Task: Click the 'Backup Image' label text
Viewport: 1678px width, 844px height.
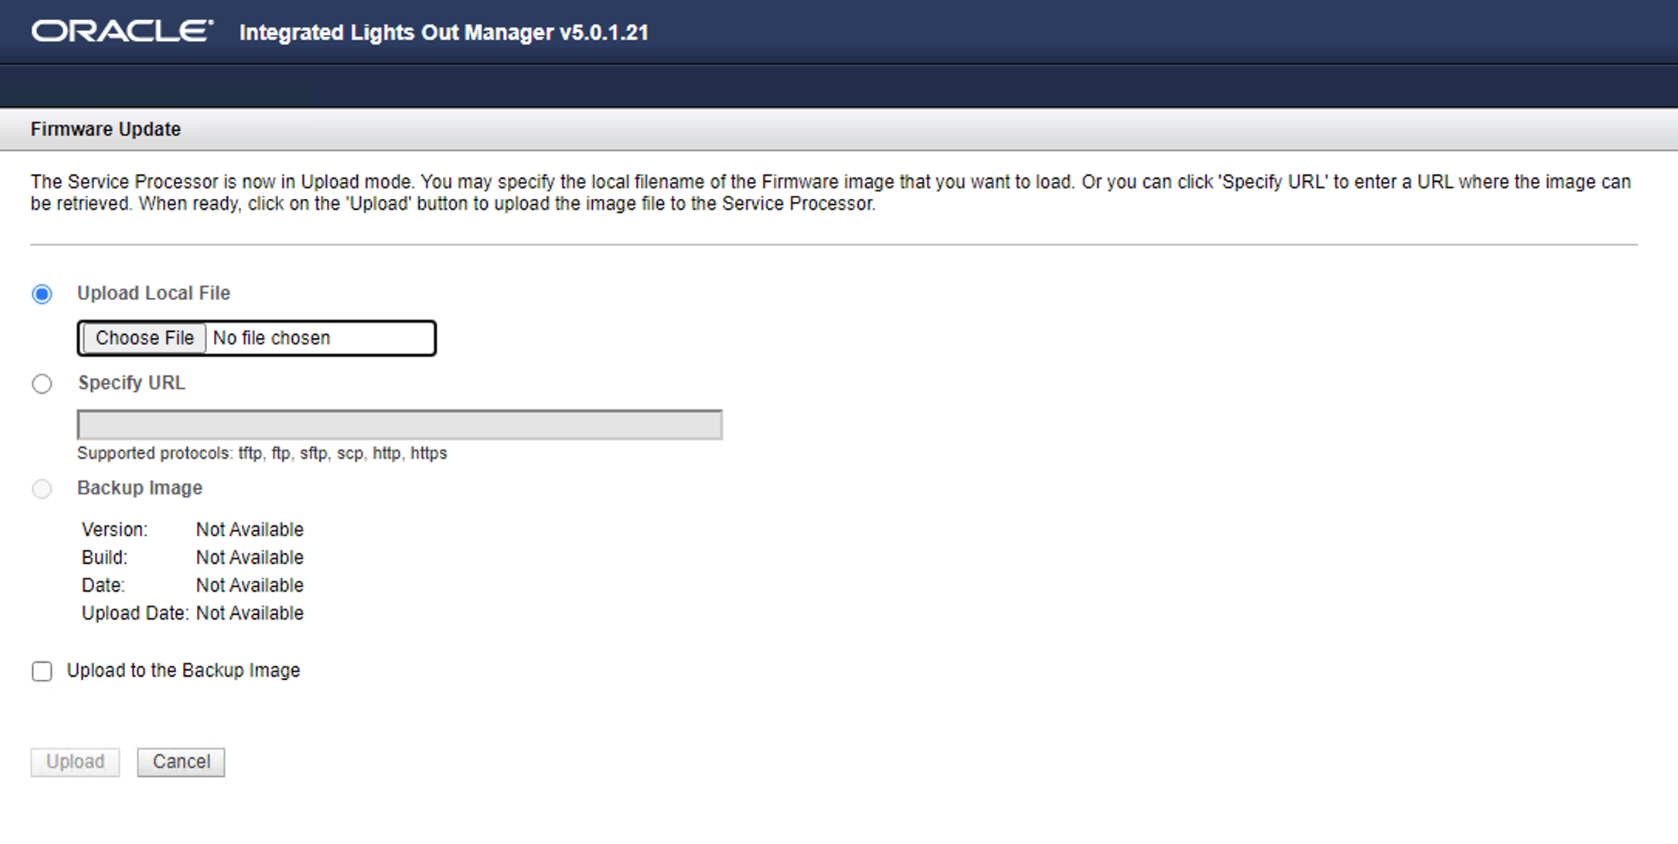Action: point(140,488)
